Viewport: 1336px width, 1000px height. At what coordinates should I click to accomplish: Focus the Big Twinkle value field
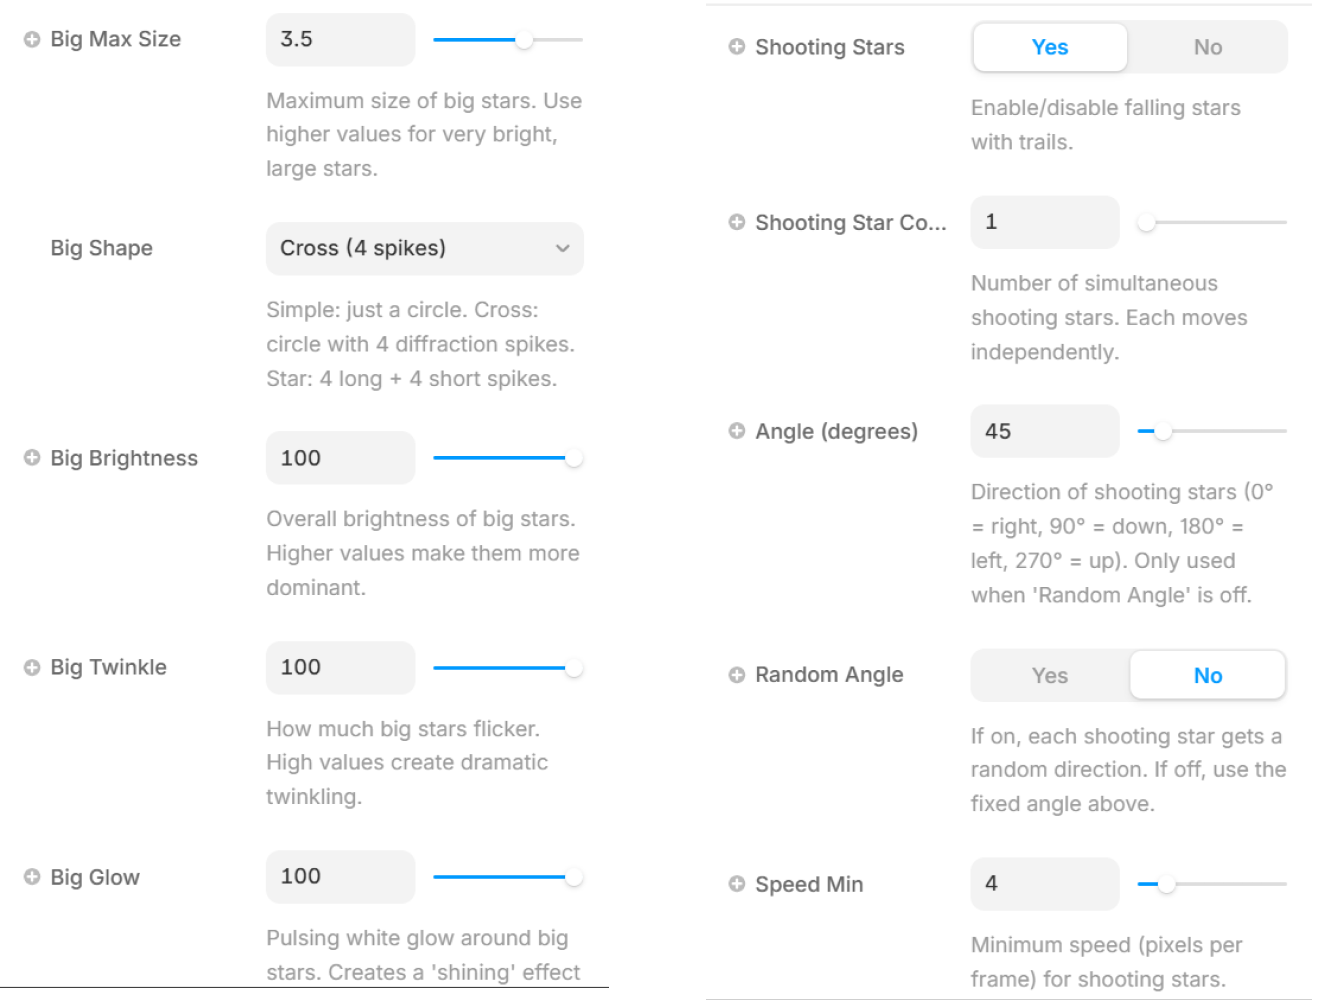340,667
